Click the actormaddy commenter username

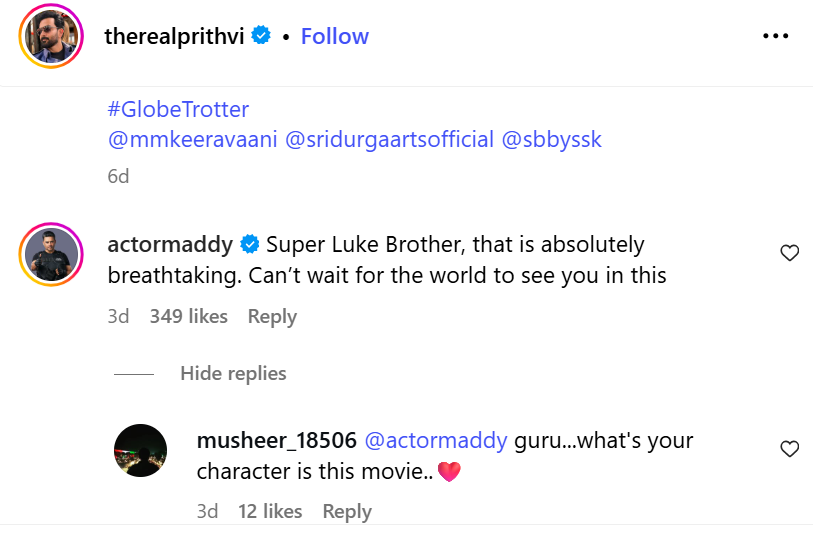170,244
